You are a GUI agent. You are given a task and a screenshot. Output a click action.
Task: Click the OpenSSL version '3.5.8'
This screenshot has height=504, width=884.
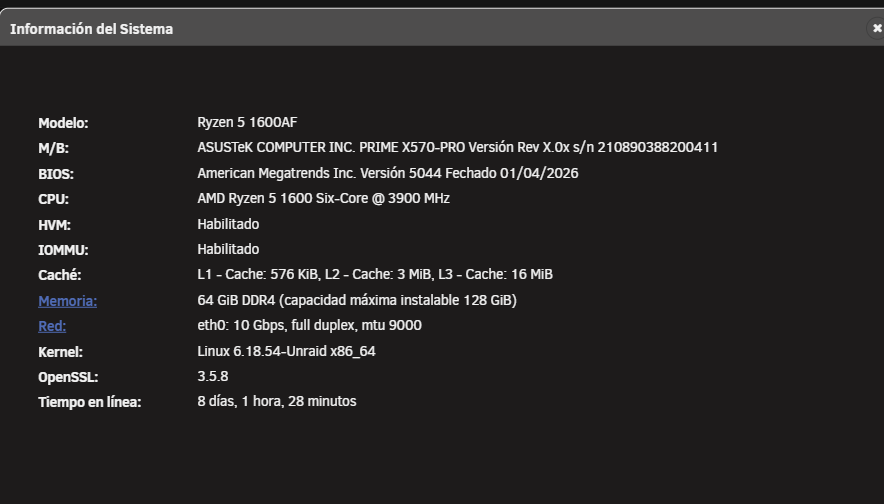[x=213, y=376]
